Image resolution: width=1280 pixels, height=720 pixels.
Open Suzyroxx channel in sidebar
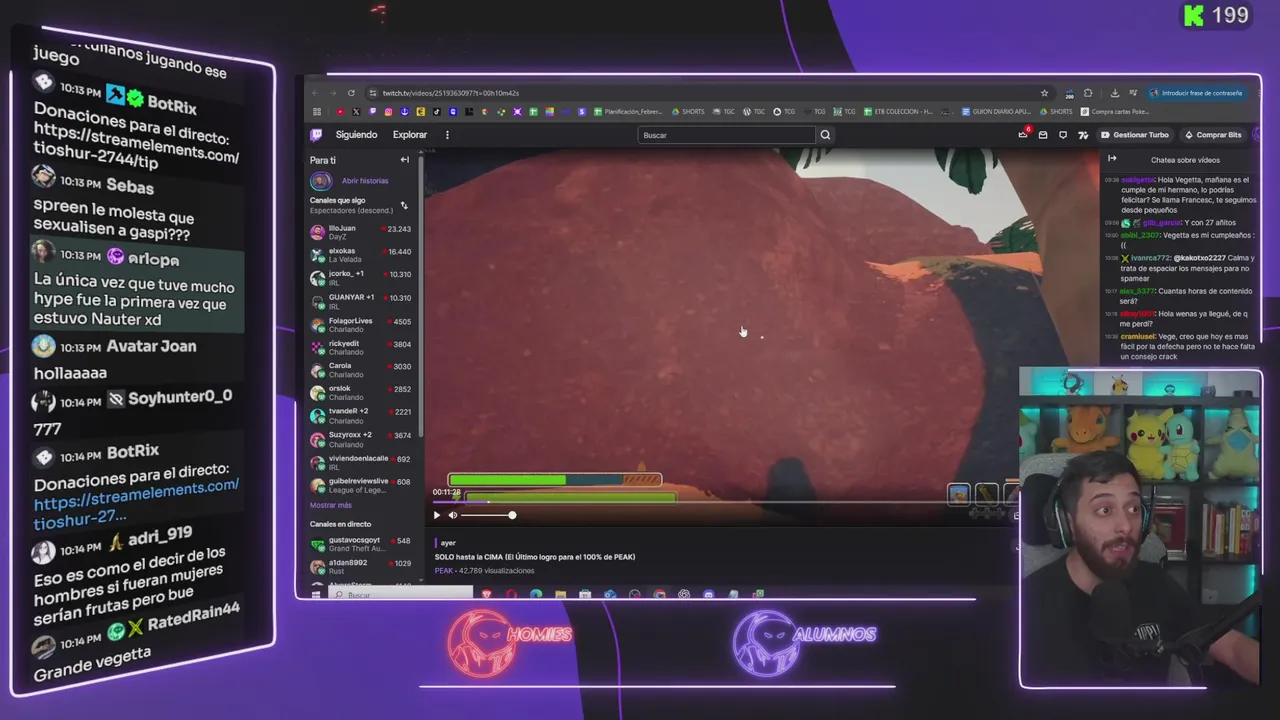[360, 439]
